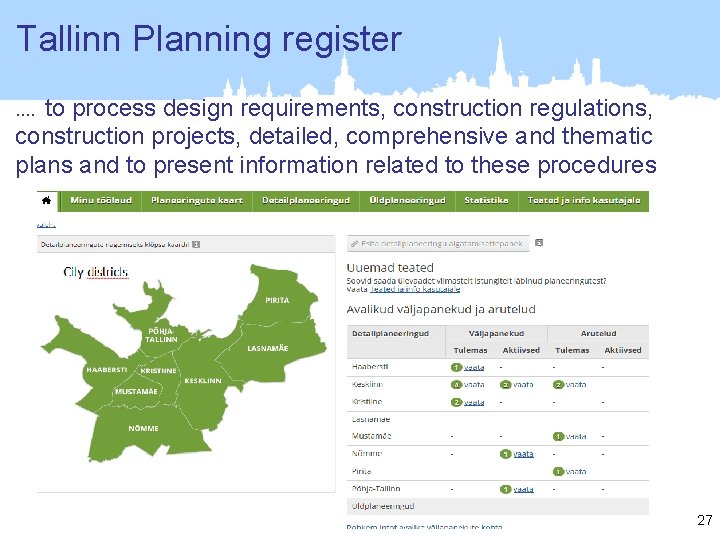The image size is (720, 540).
Task: Click the Arutelud column header
Action: [598, 333]
